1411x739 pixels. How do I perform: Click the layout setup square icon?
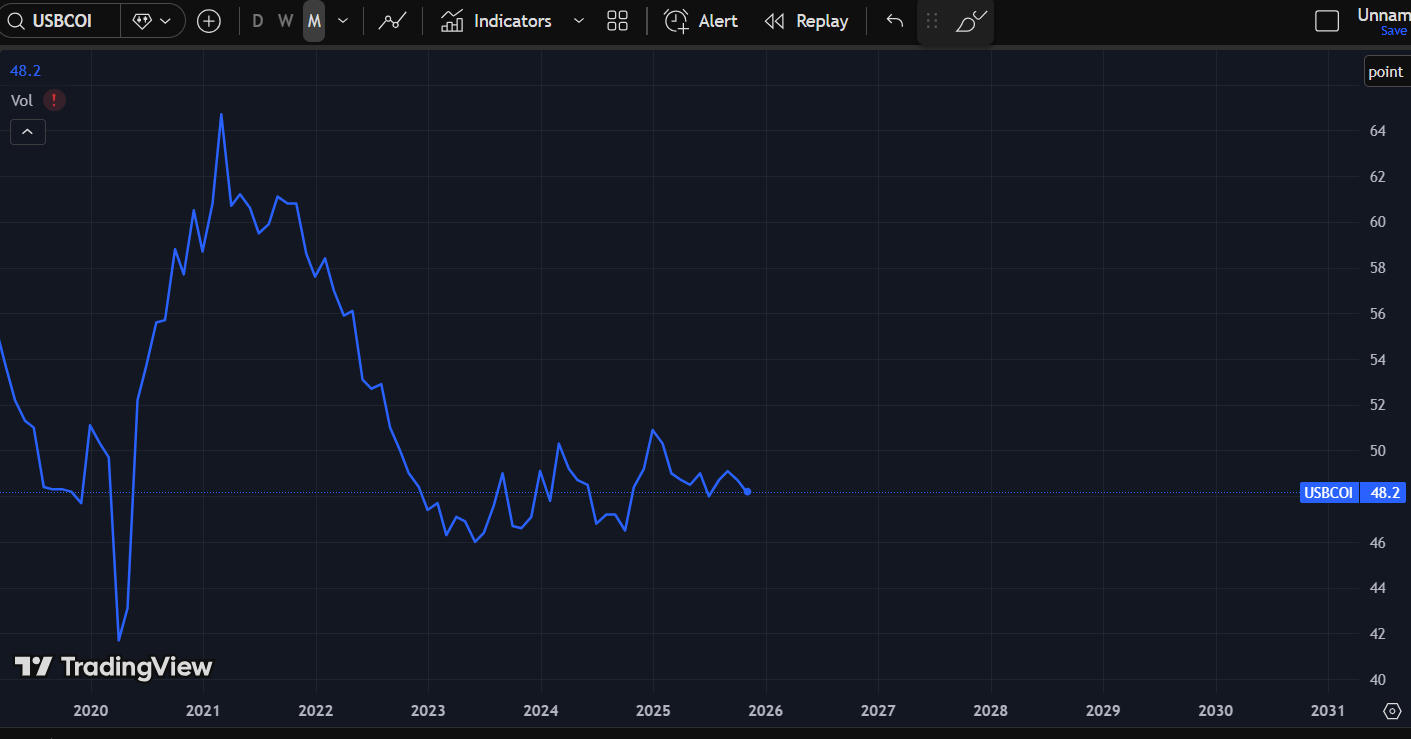1326,21
